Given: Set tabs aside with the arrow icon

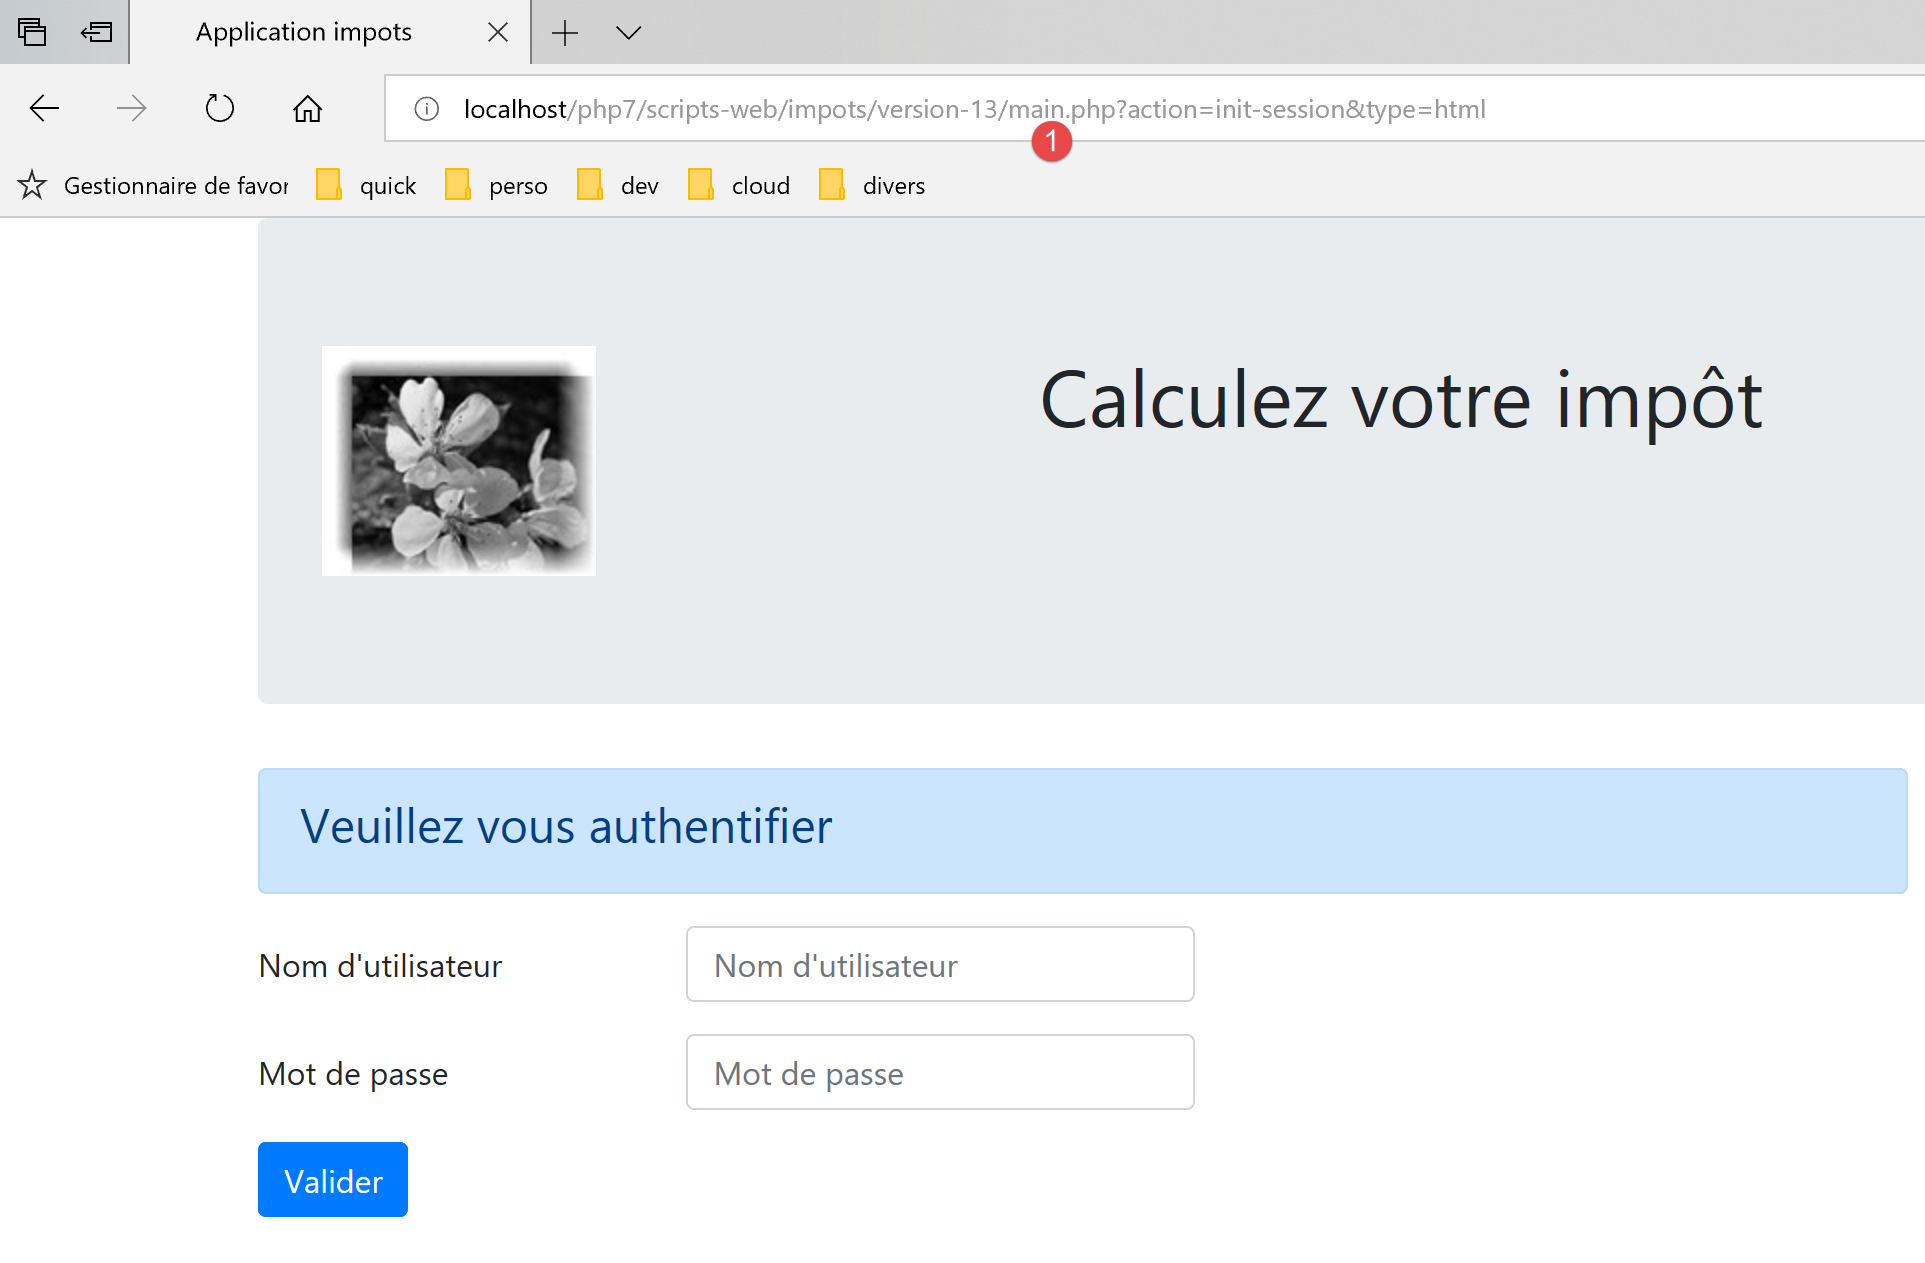Looking at the screenshot, I should click(97, 32).
